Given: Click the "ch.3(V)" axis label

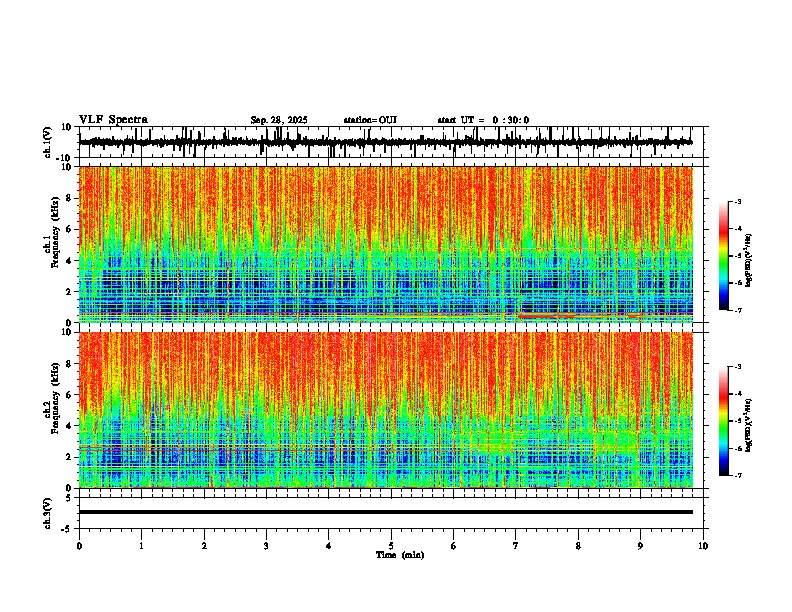Looking at the screenshot, I should (48, 513).
